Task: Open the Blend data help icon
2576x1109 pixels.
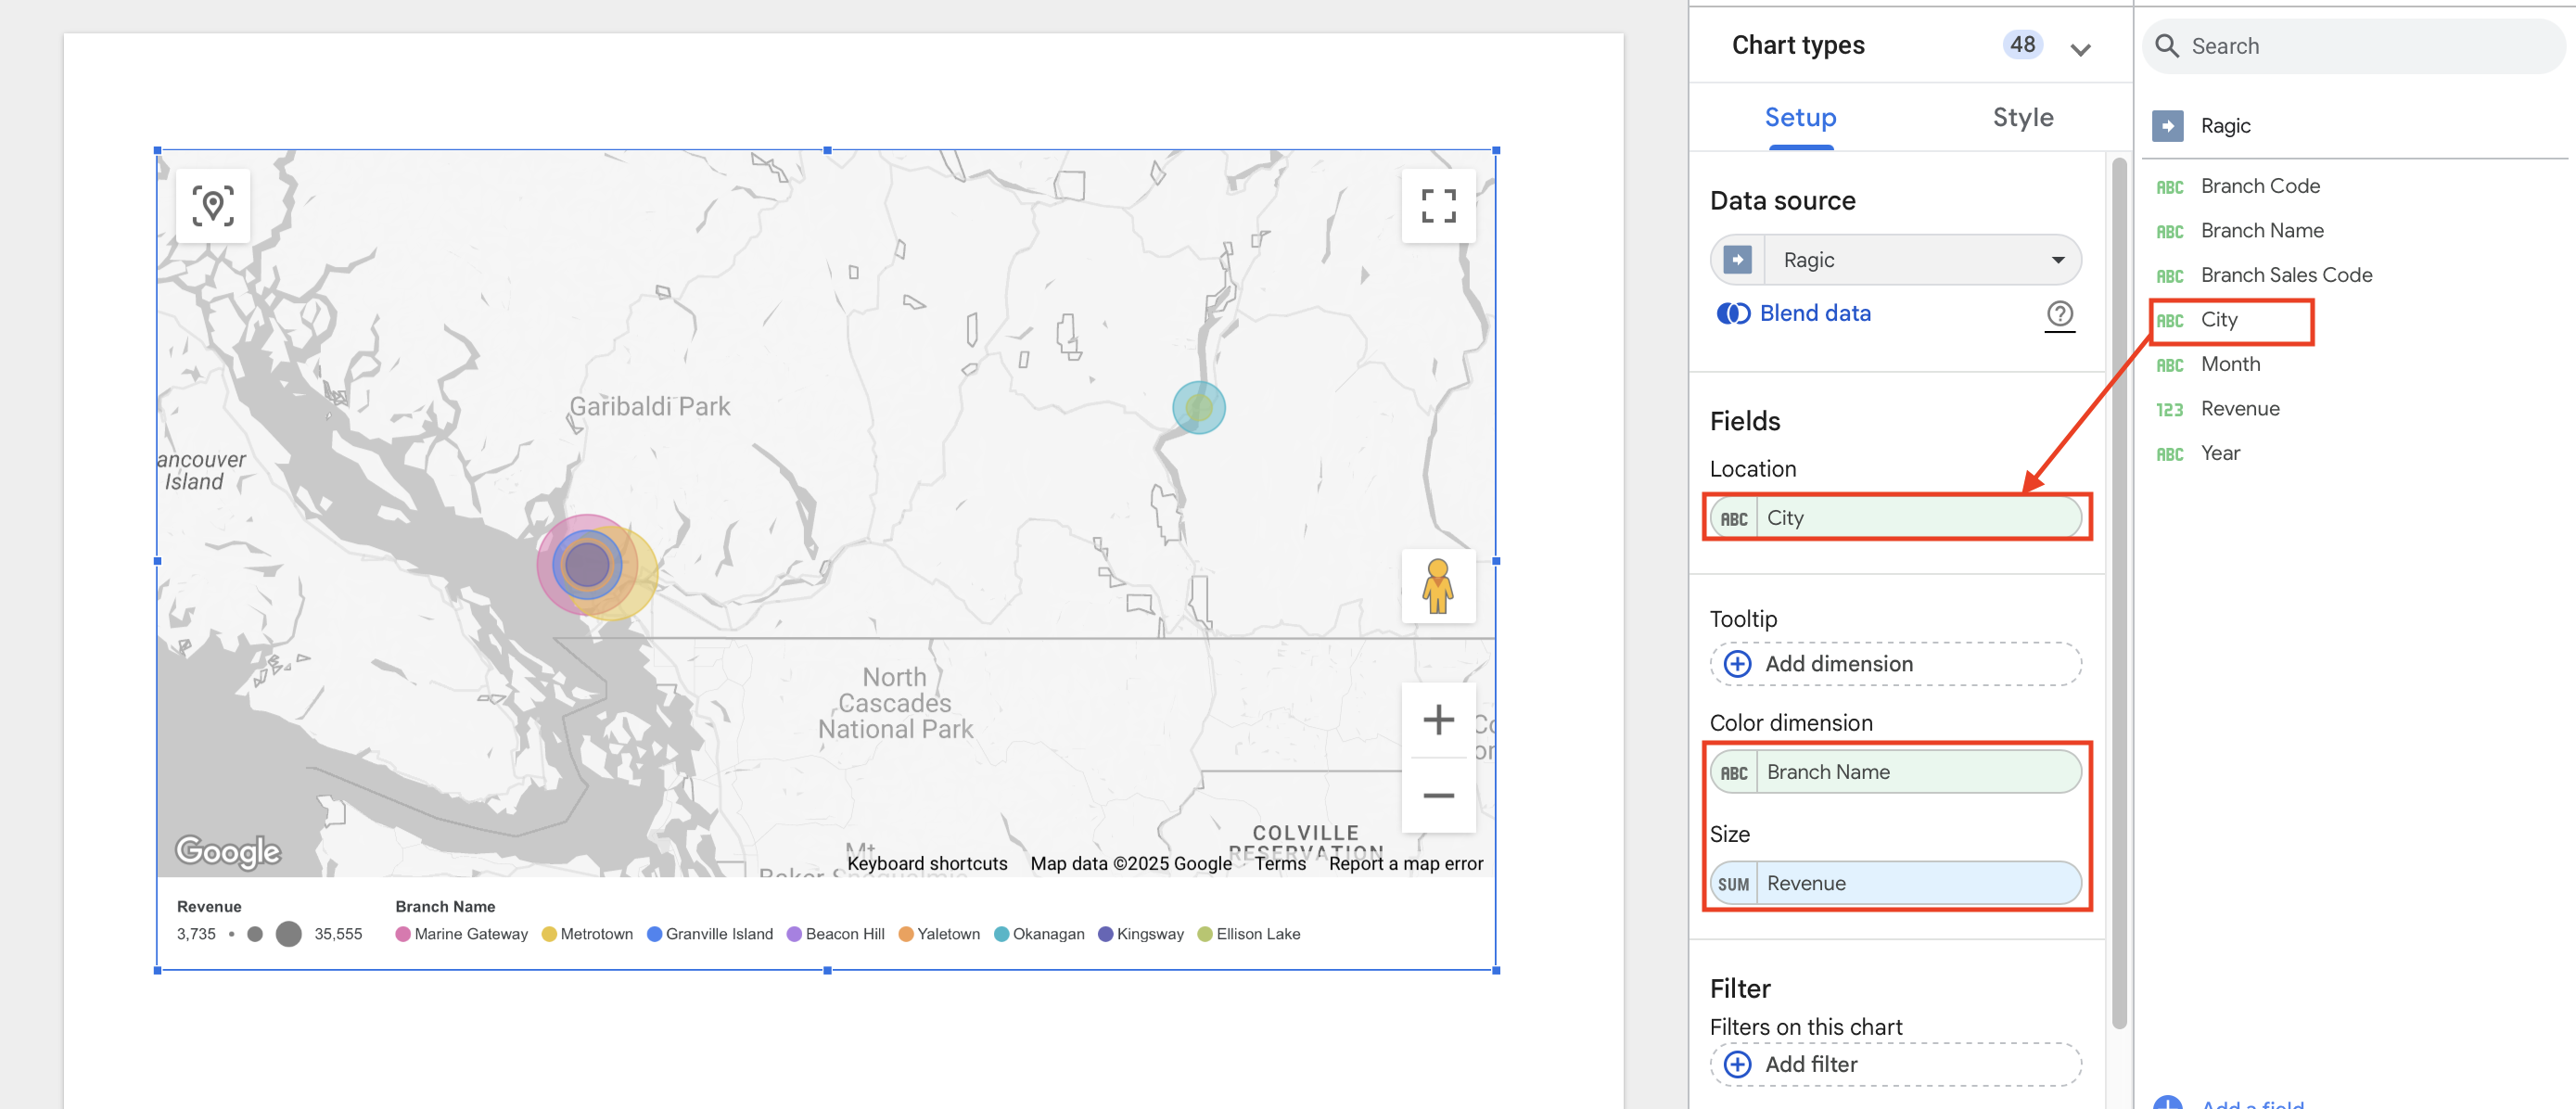Action: point(2059,314)
